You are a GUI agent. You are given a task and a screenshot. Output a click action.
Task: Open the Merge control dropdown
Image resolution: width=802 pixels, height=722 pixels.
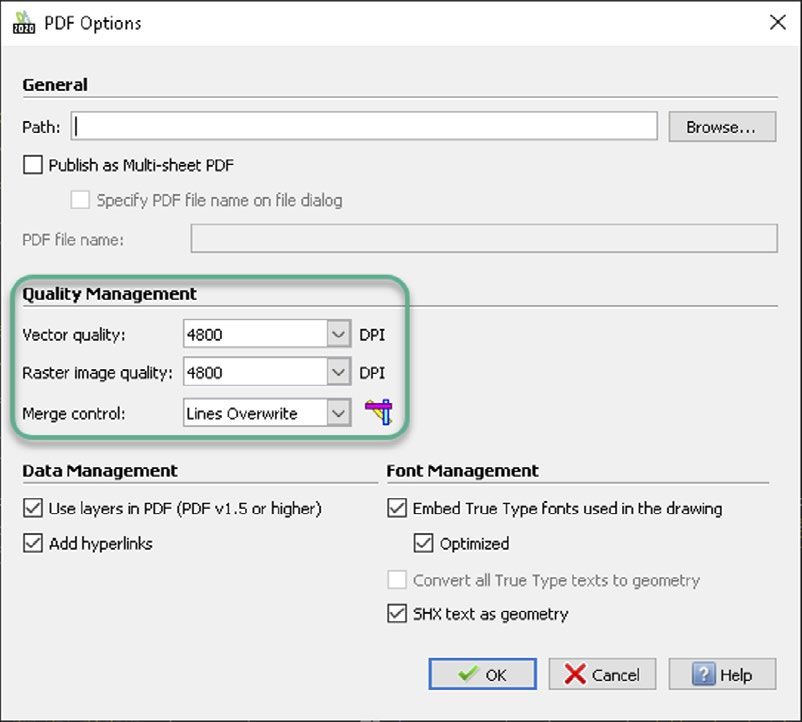pos(338,413)
